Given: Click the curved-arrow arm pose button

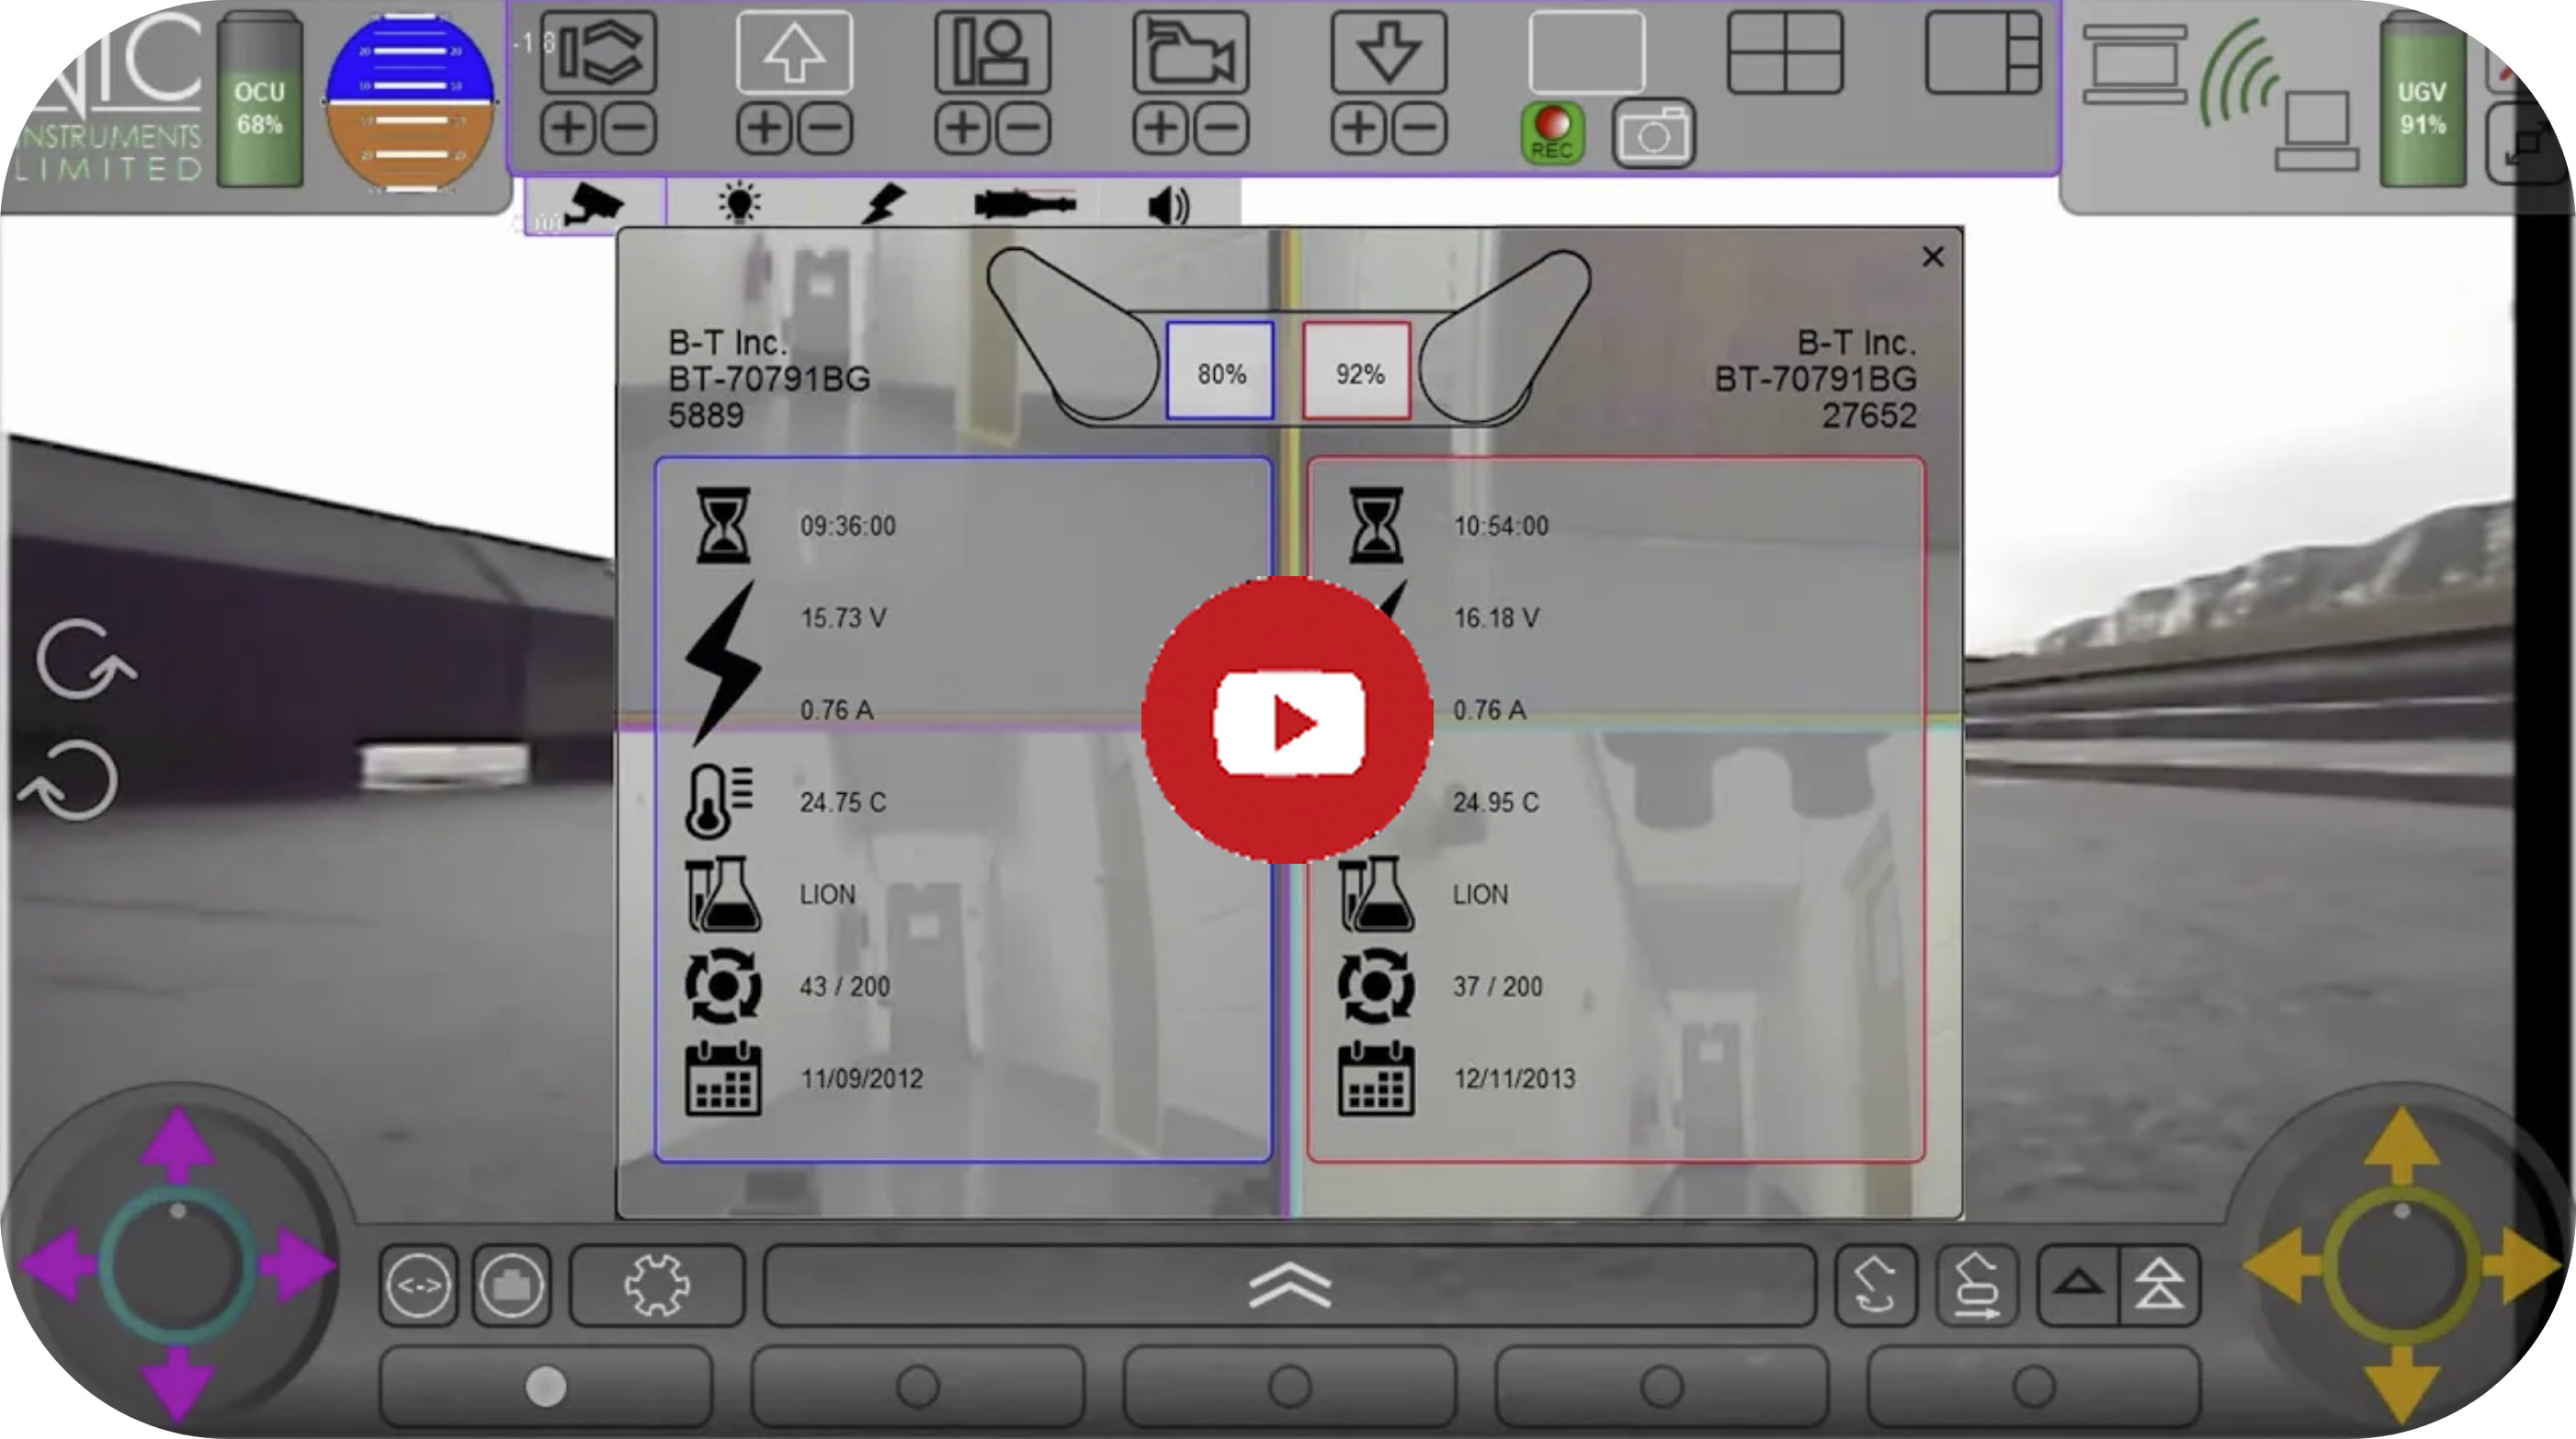Looking at the screenshot, I should (1876, 1285).
